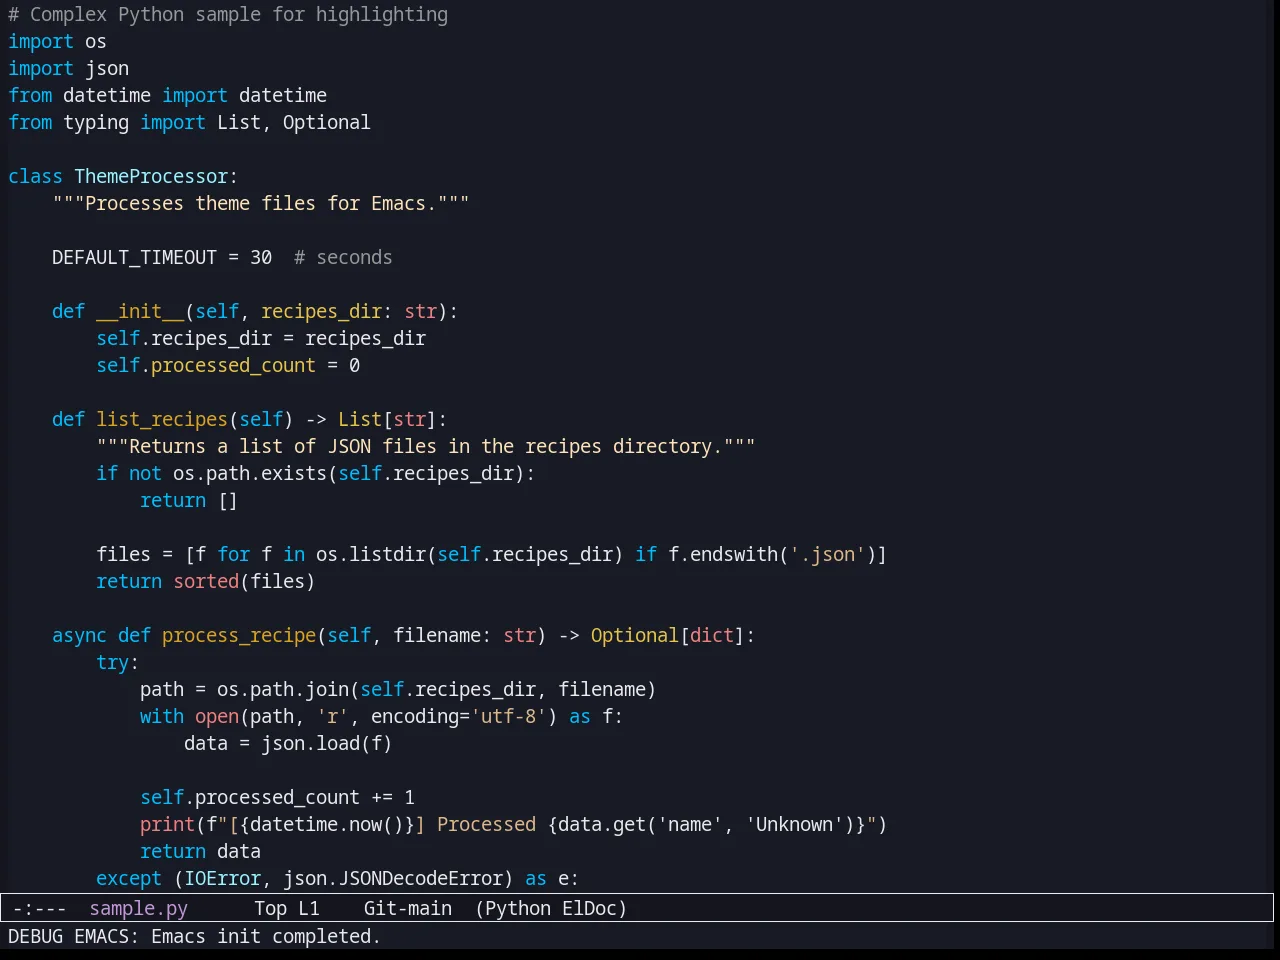Viewport: 1280px width, 960px height.
Task: Click 'filename: str' parameter in process_recipe
Action: tap(464, 635)
